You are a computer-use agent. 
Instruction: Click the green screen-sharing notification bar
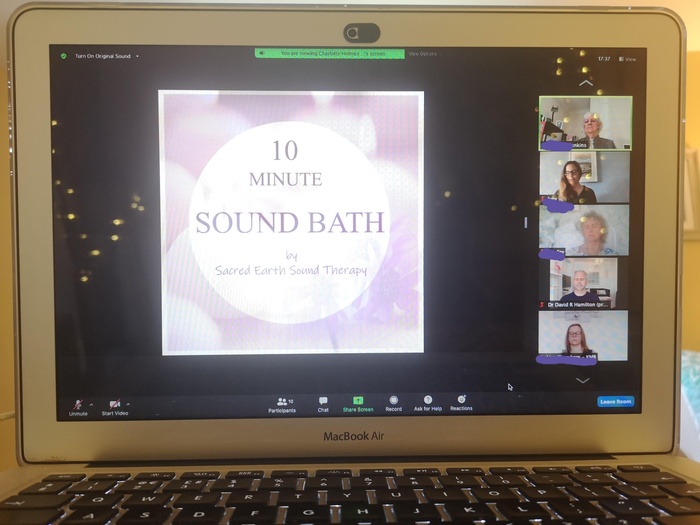pos(330,54)
